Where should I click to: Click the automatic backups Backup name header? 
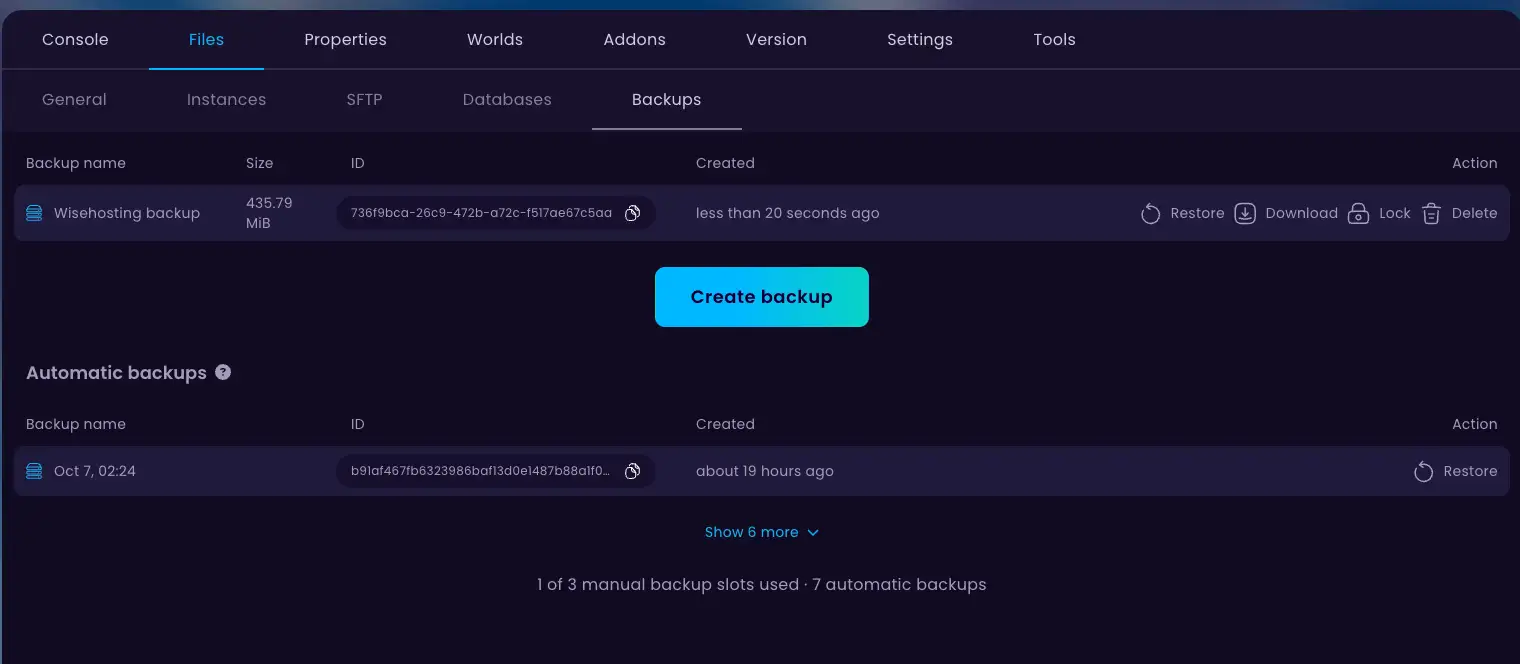(x=76, y=424)
